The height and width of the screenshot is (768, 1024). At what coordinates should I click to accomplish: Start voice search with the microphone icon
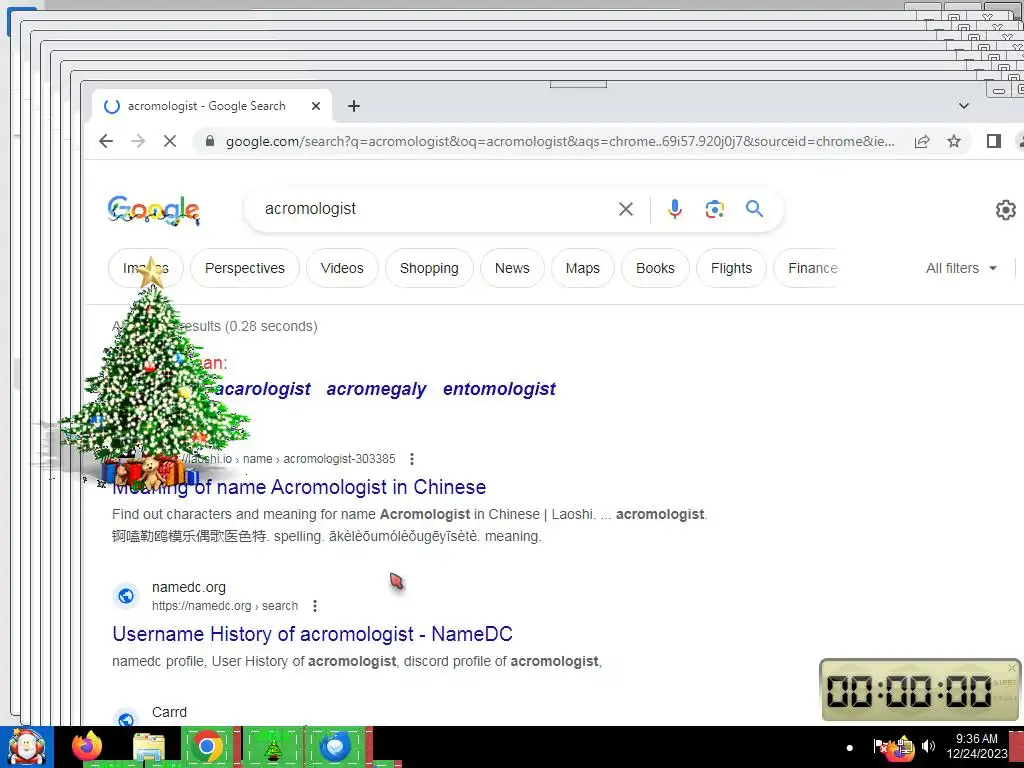coord(675,209)
